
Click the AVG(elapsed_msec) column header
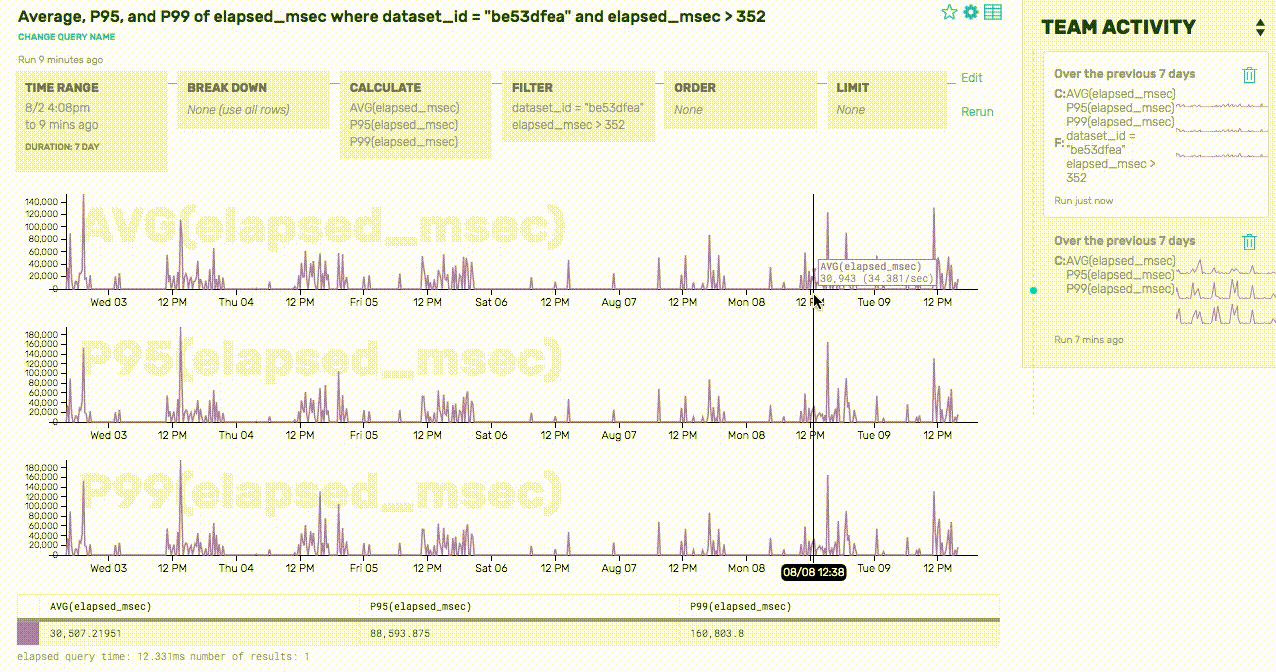pyautogui.click(x=100, y=606)
